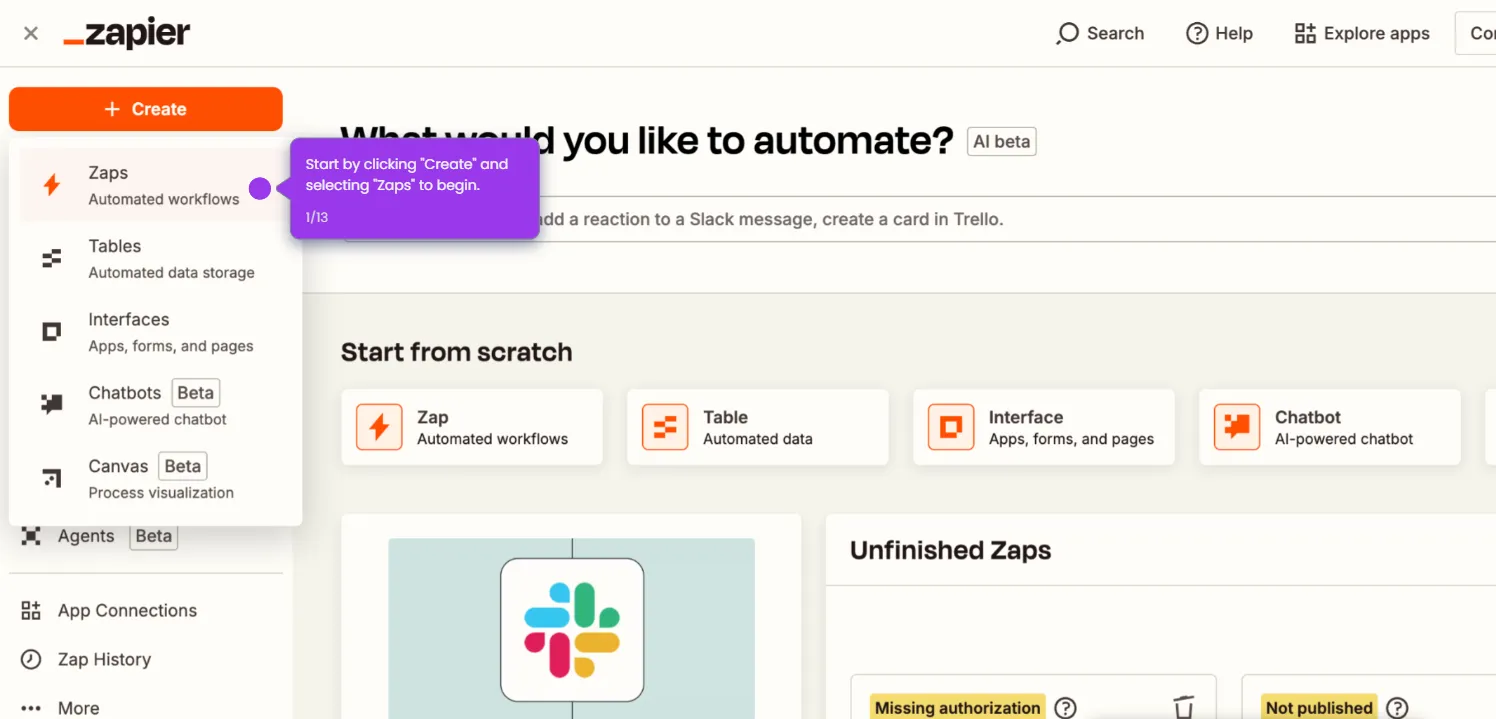The width and height of the screenshot is (1496, 719).
Task: Click the Explore apps grid icon
Action: 1305,34
